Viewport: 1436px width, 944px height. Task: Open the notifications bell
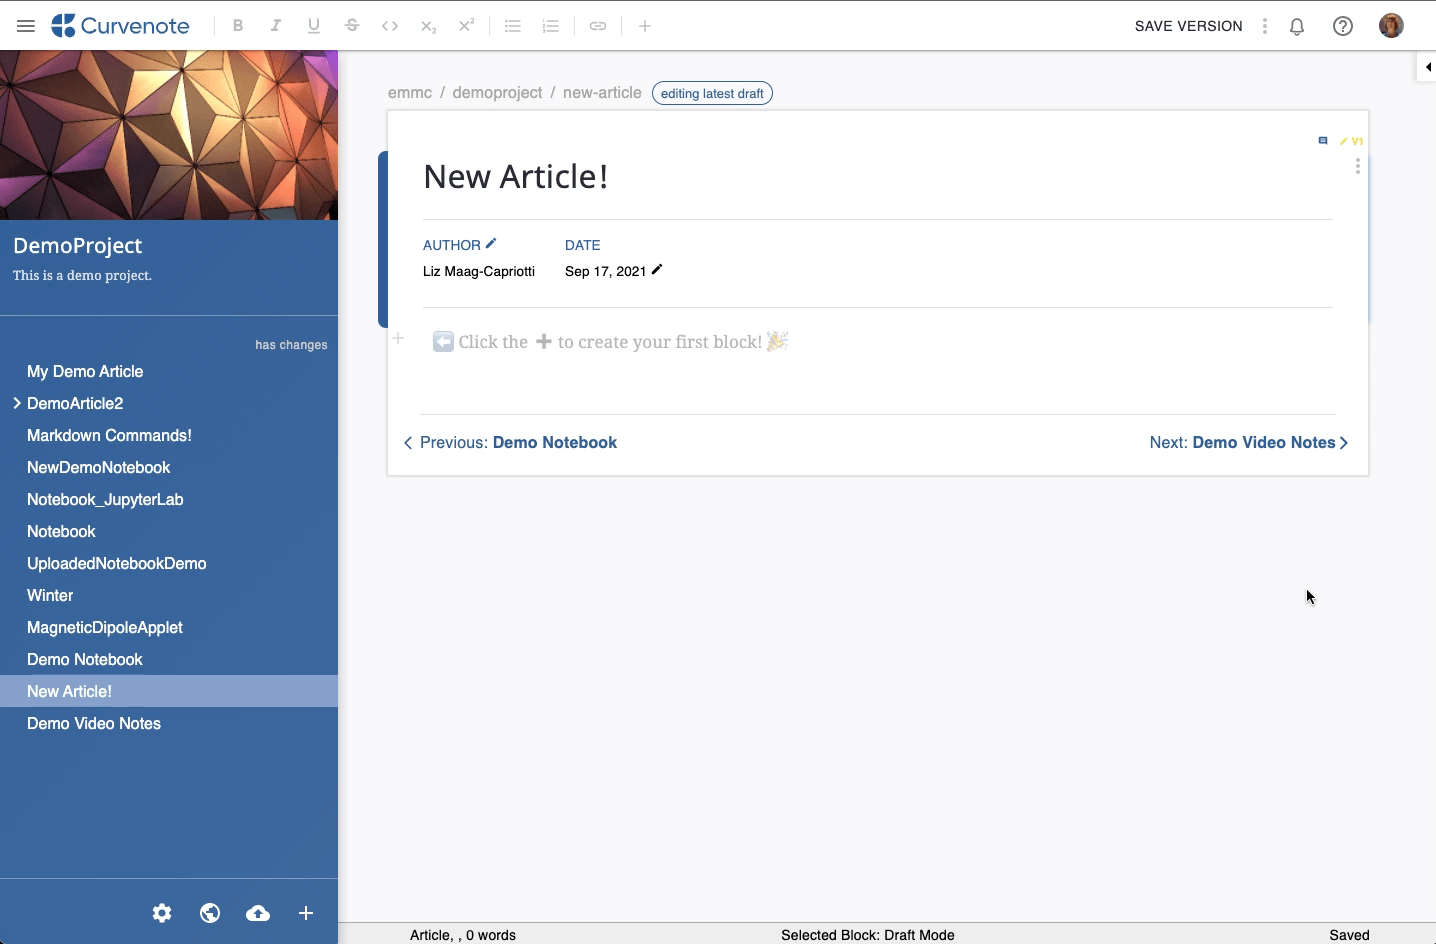coord(1297,27)
